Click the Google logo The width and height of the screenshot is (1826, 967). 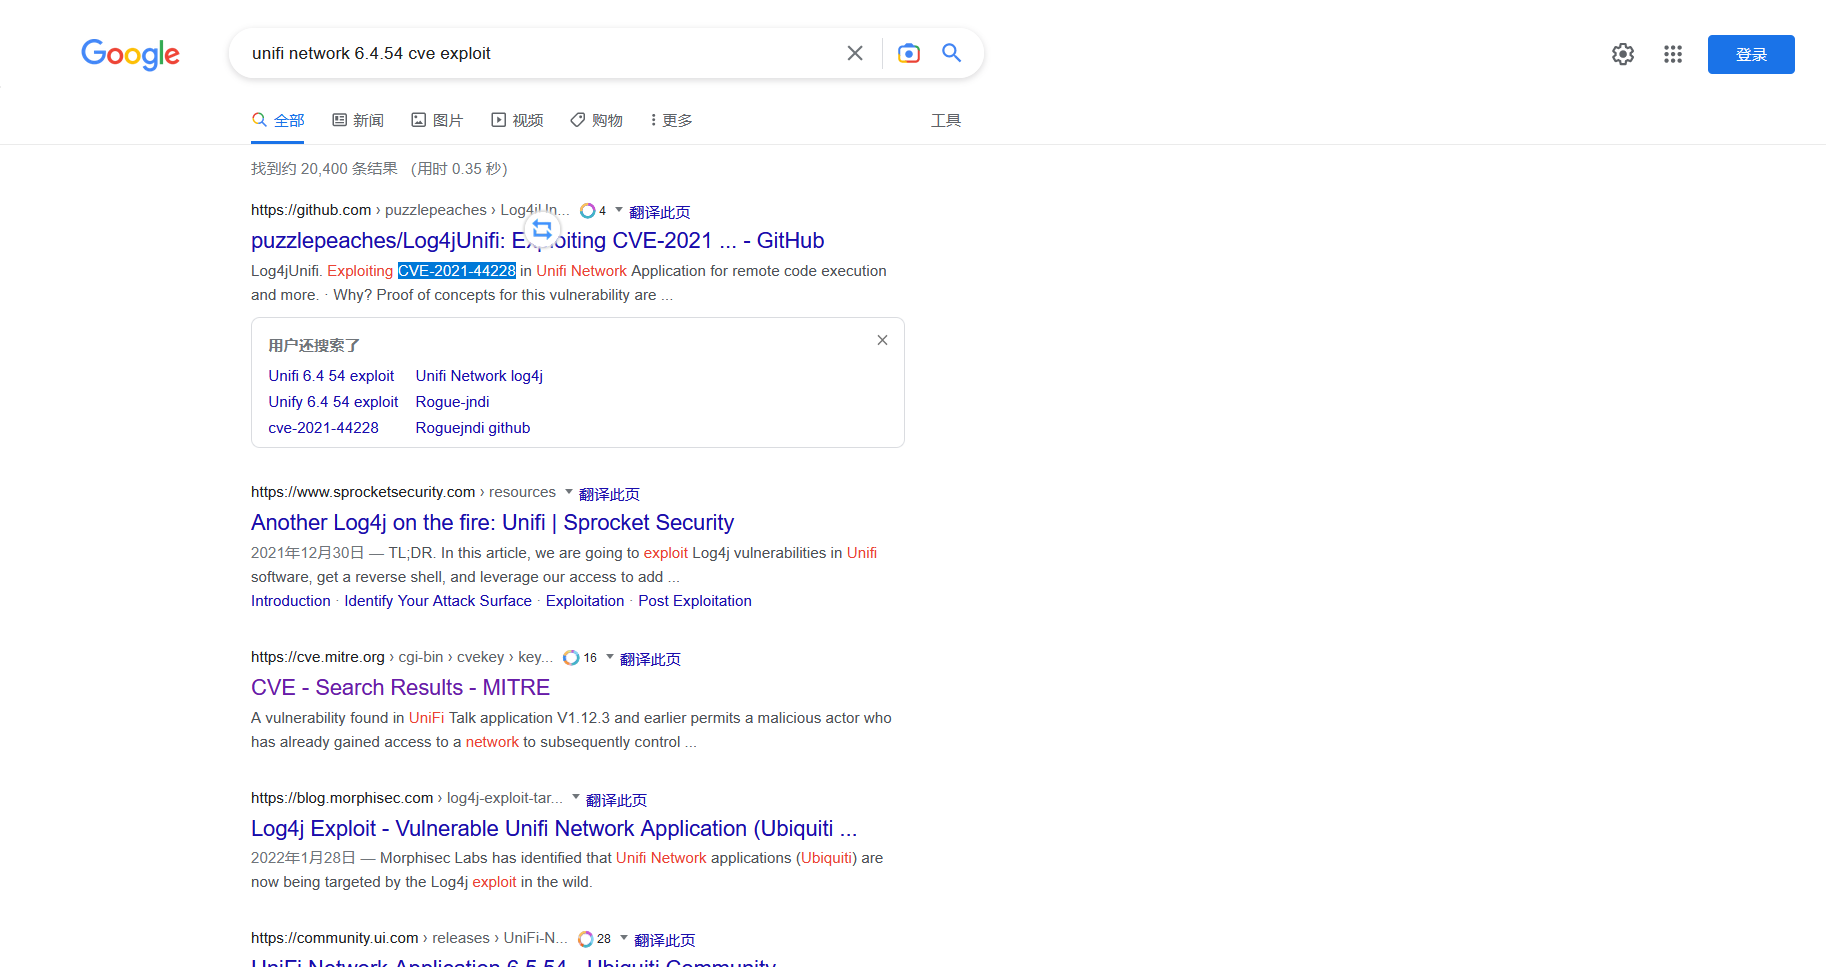click(x=131, y=54)
